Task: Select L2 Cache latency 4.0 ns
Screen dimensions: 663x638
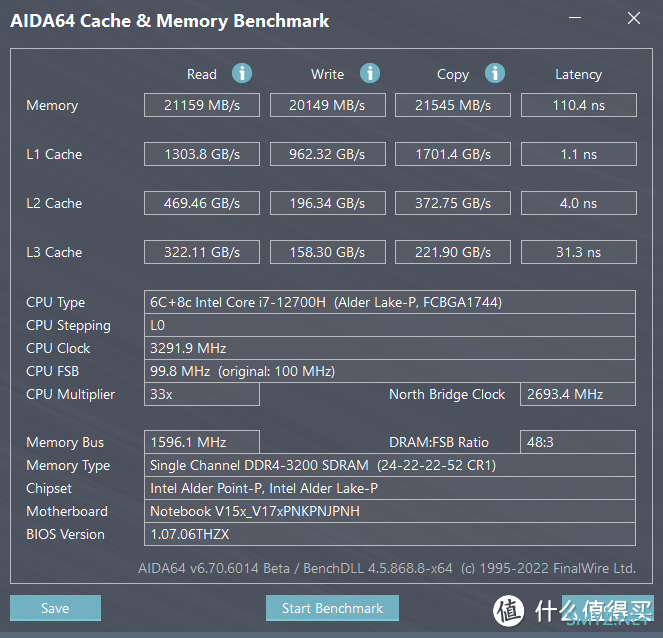Action: coord(578,203)
